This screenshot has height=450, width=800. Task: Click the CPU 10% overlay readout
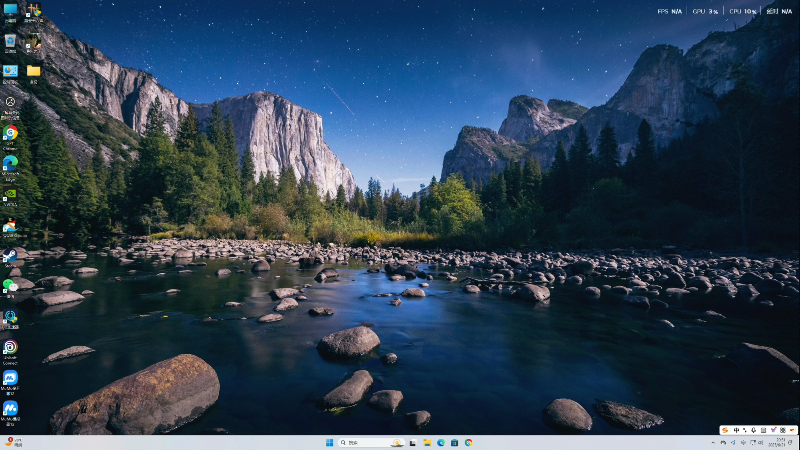pos(743,11)
